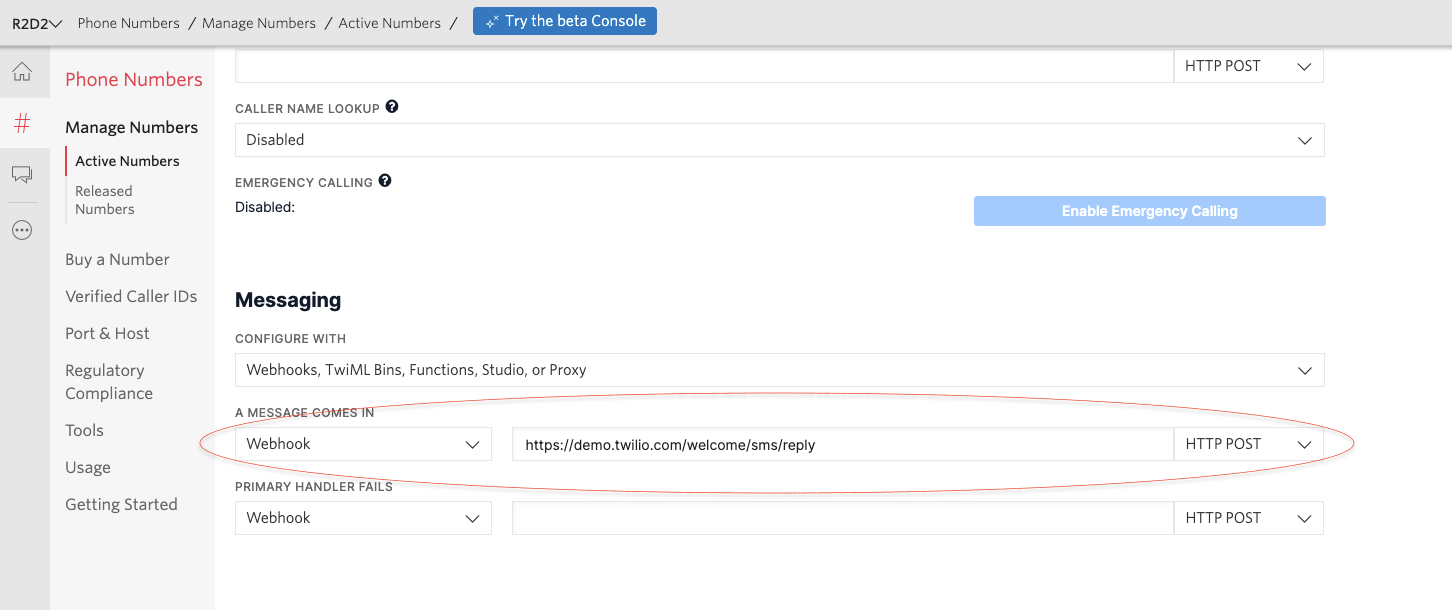Click the Emergency Calling help icon

(x=385, y=181)
